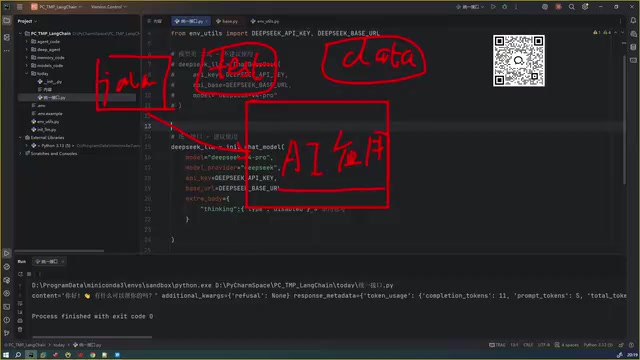This screenshot has width=640, height=360.
Task: Click the editor vertical scrollbar
Action: pos(624,119)
